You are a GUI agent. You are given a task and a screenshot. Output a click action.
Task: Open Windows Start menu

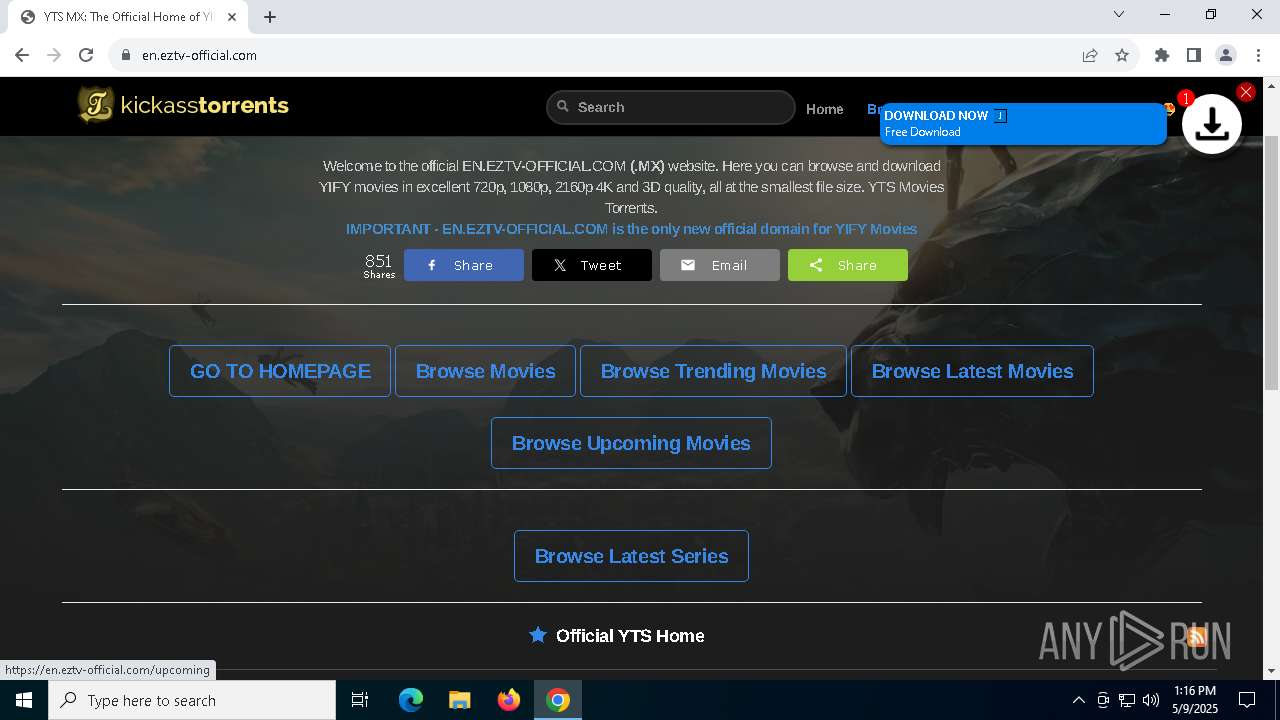click(x=24, y=700)
